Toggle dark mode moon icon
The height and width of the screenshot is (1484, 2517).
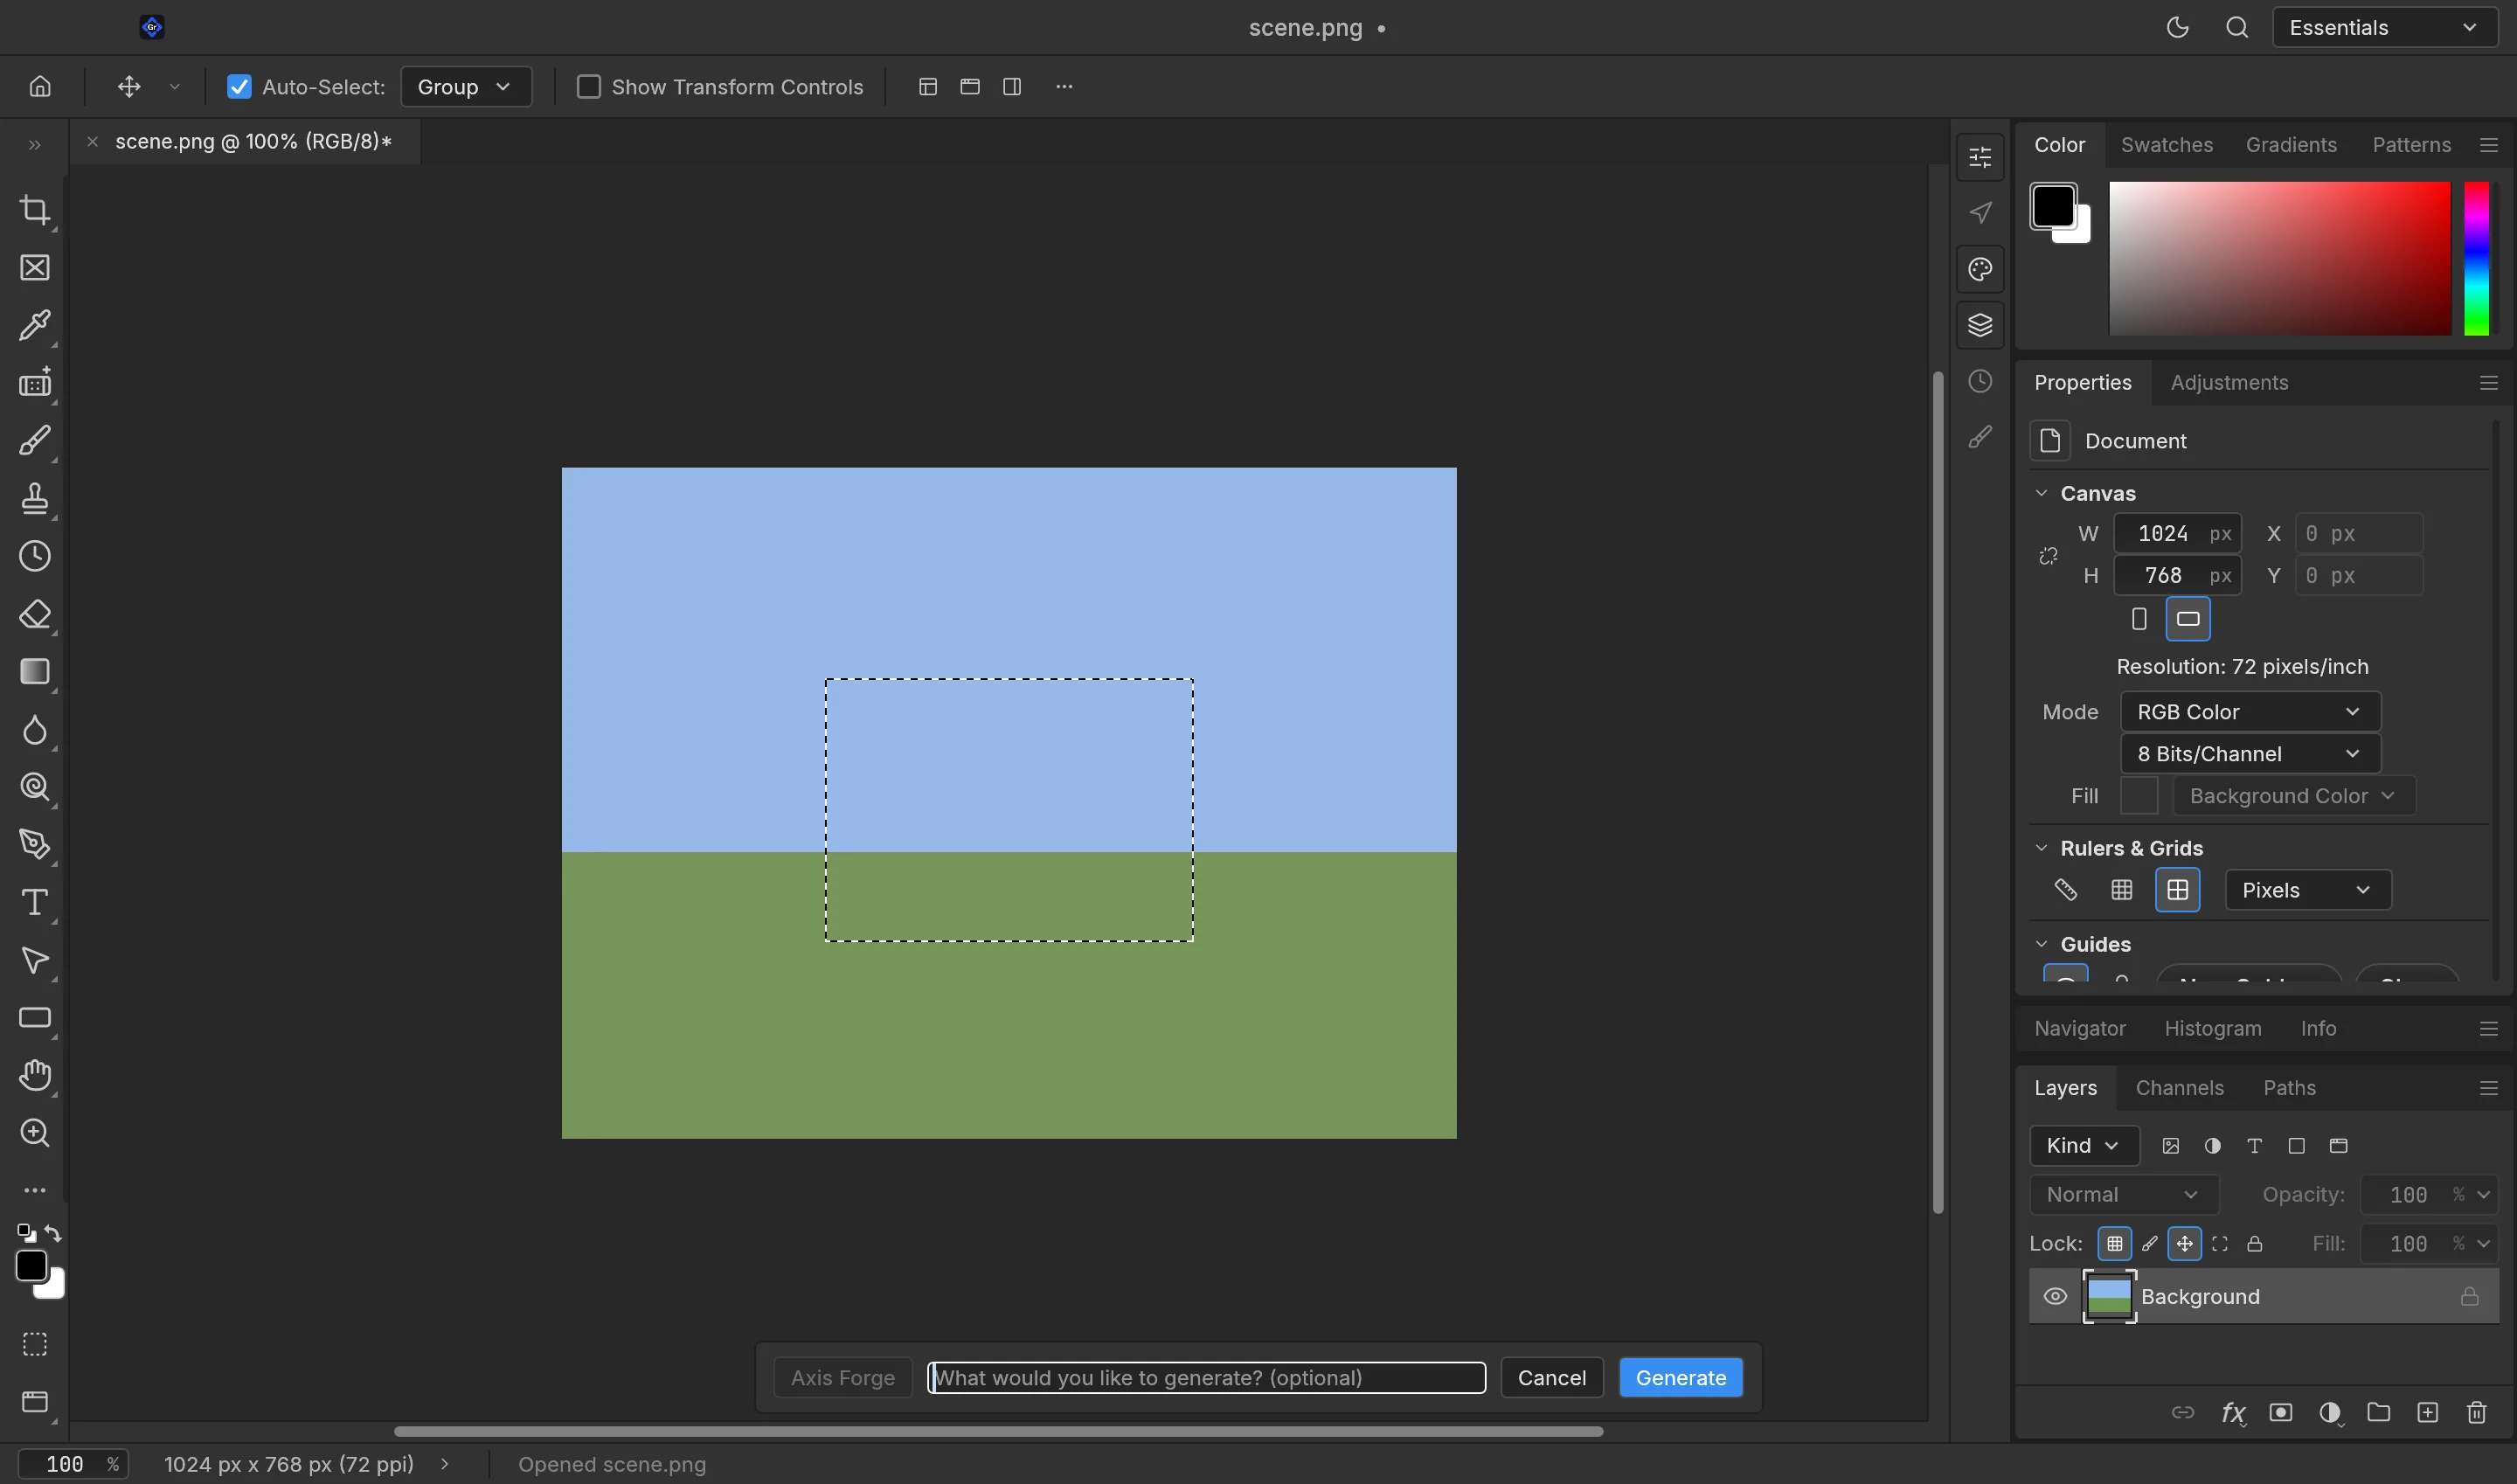point(2177,28)
